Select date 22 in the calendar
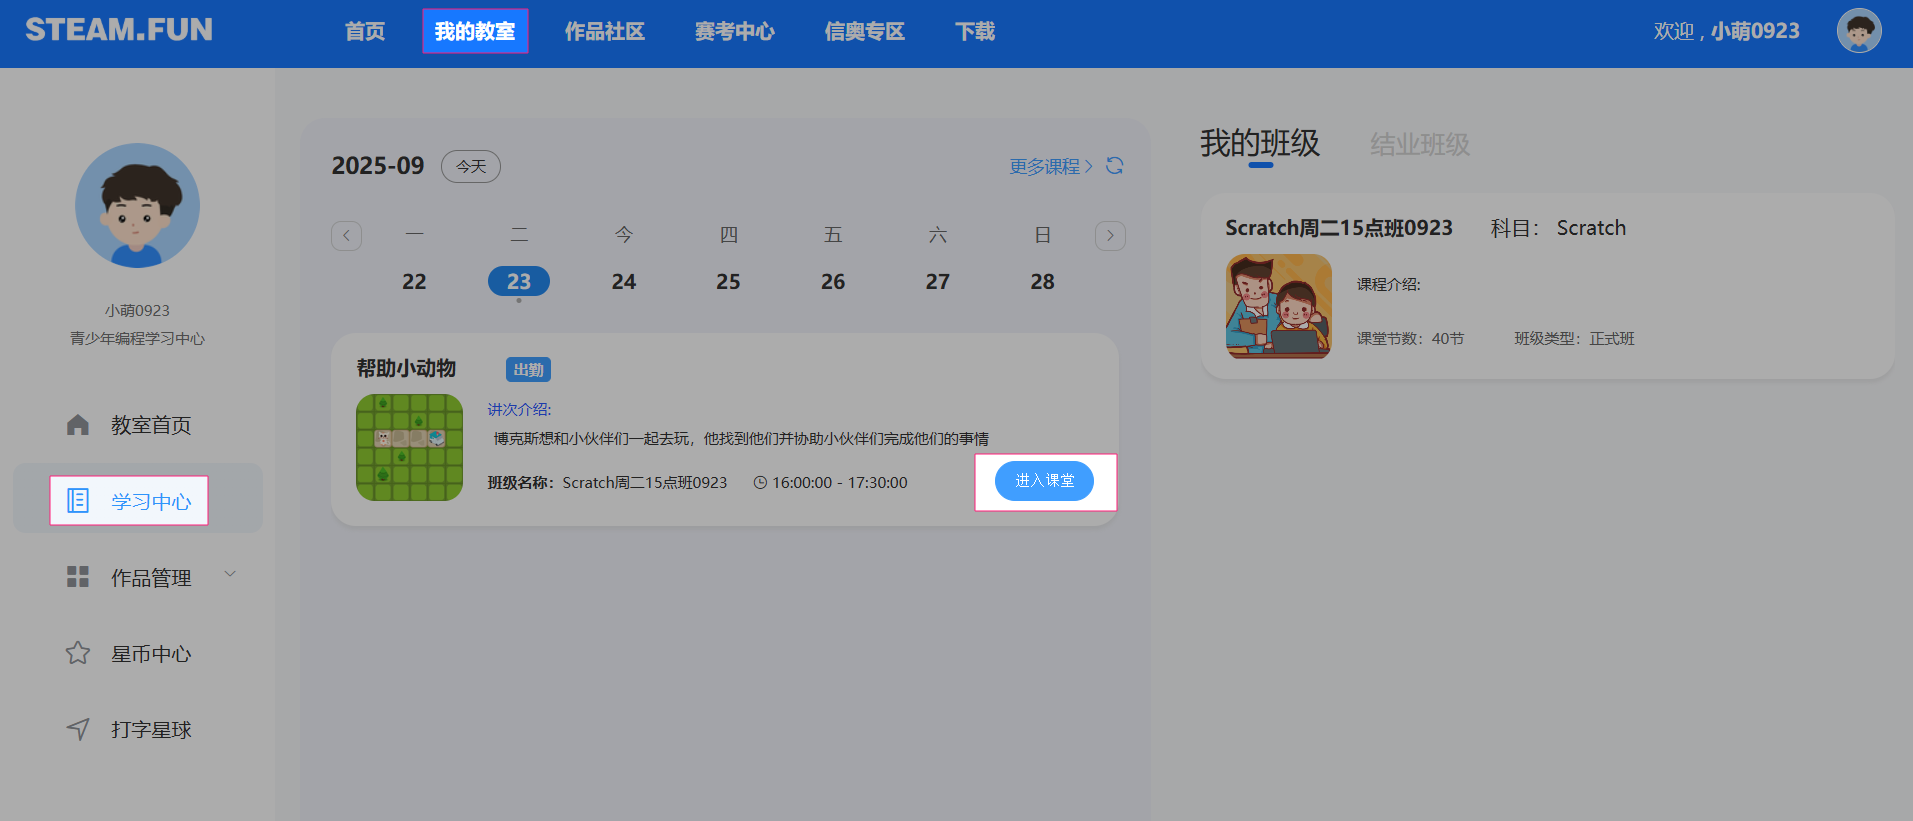The height and width of the screenshot is (821, 1913). coord(414,282)
